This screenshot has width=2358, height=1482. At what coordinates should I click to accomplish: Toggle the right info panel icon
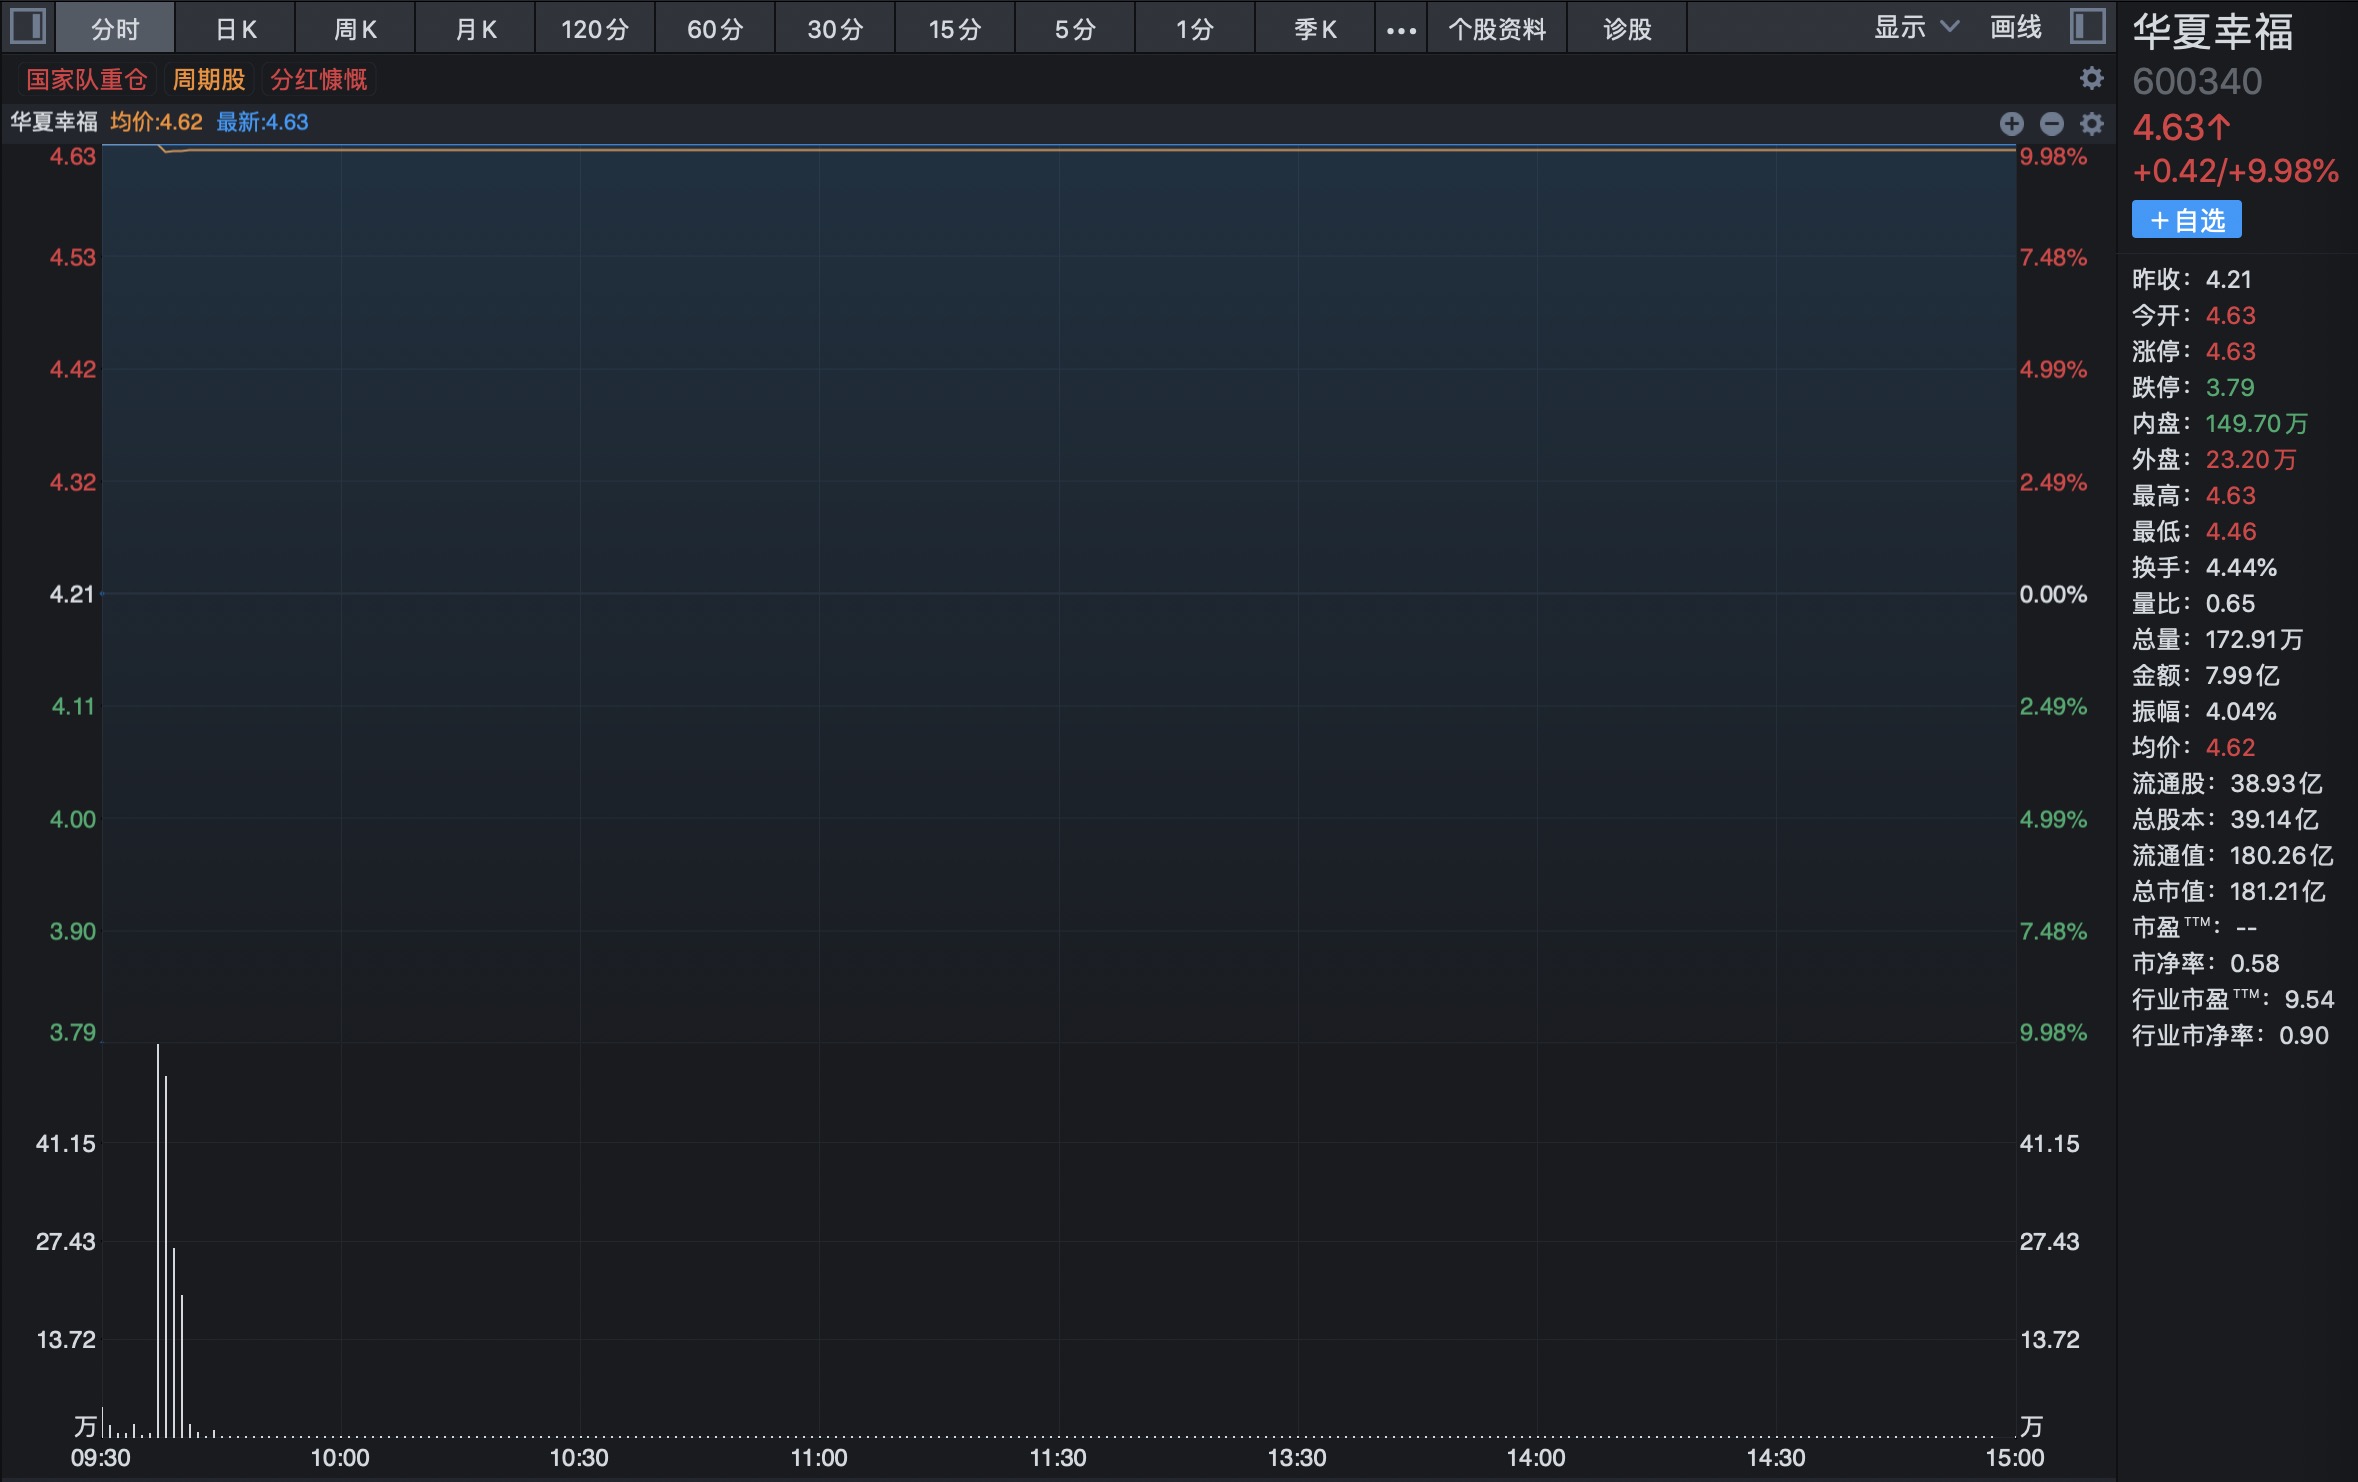tap(2088, 27)
